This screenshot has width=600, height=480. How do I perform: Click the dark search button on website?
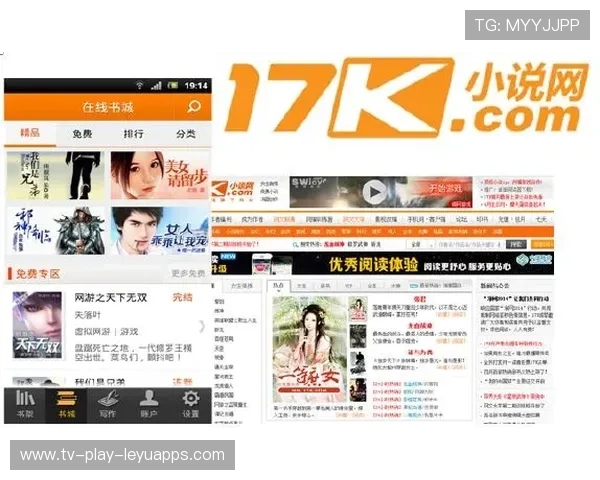tap(516, 244)
